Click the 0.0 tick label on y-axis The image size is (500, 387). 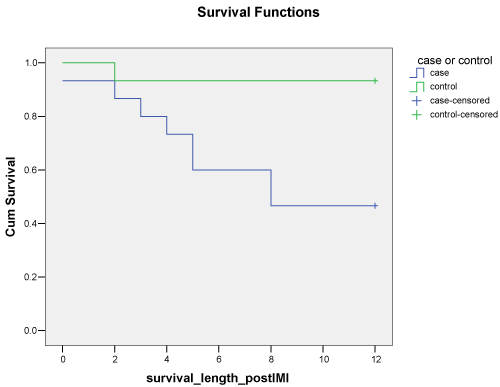(x=30, y=330)
